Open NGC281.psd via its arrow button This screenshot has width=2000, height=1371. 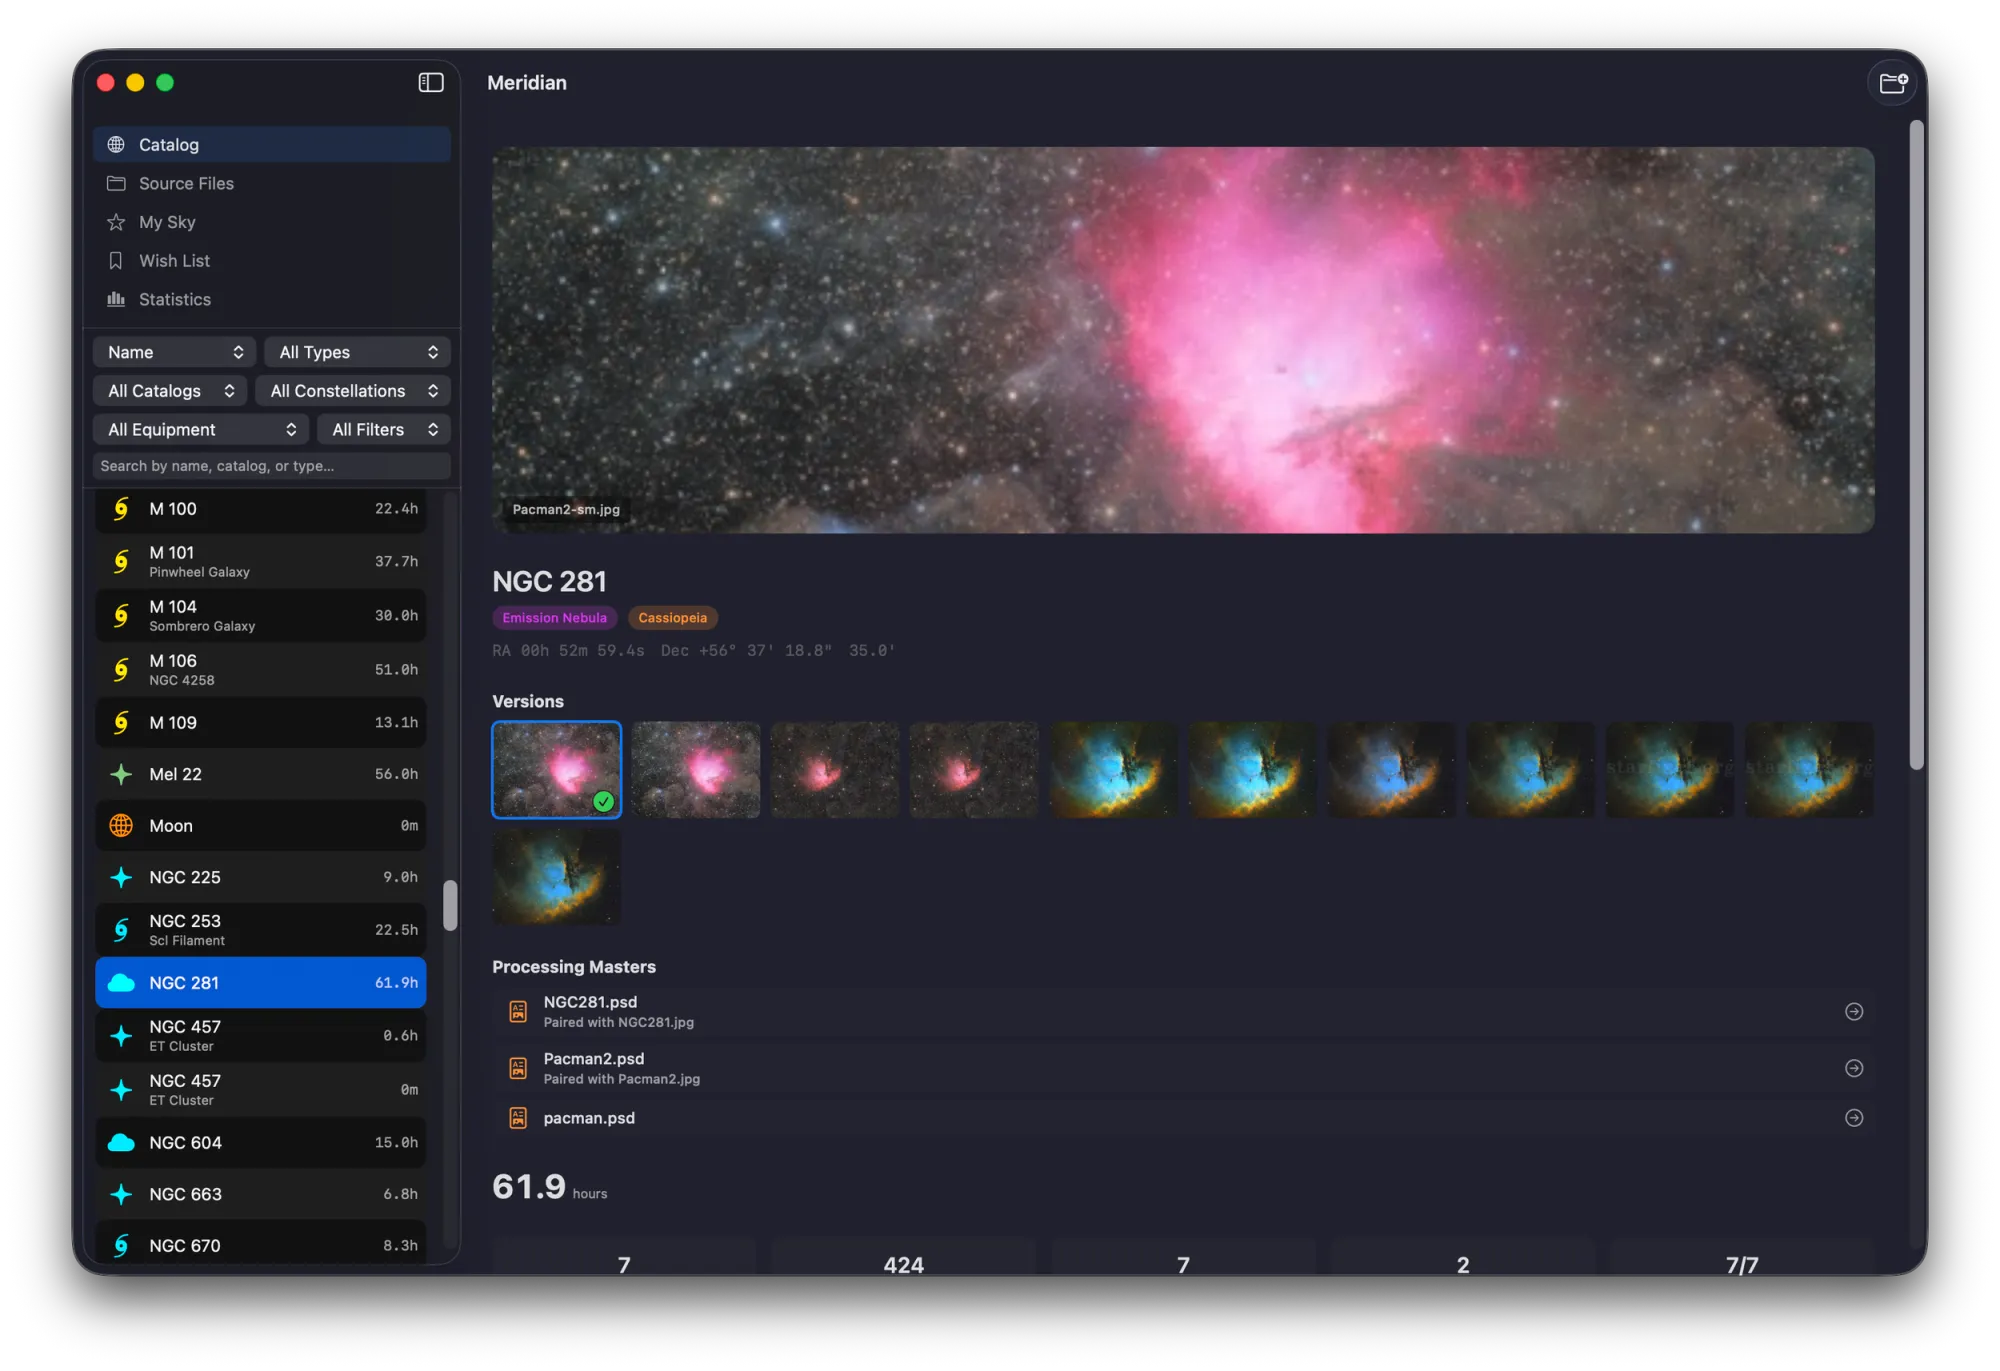[x=1854, y=1011]
